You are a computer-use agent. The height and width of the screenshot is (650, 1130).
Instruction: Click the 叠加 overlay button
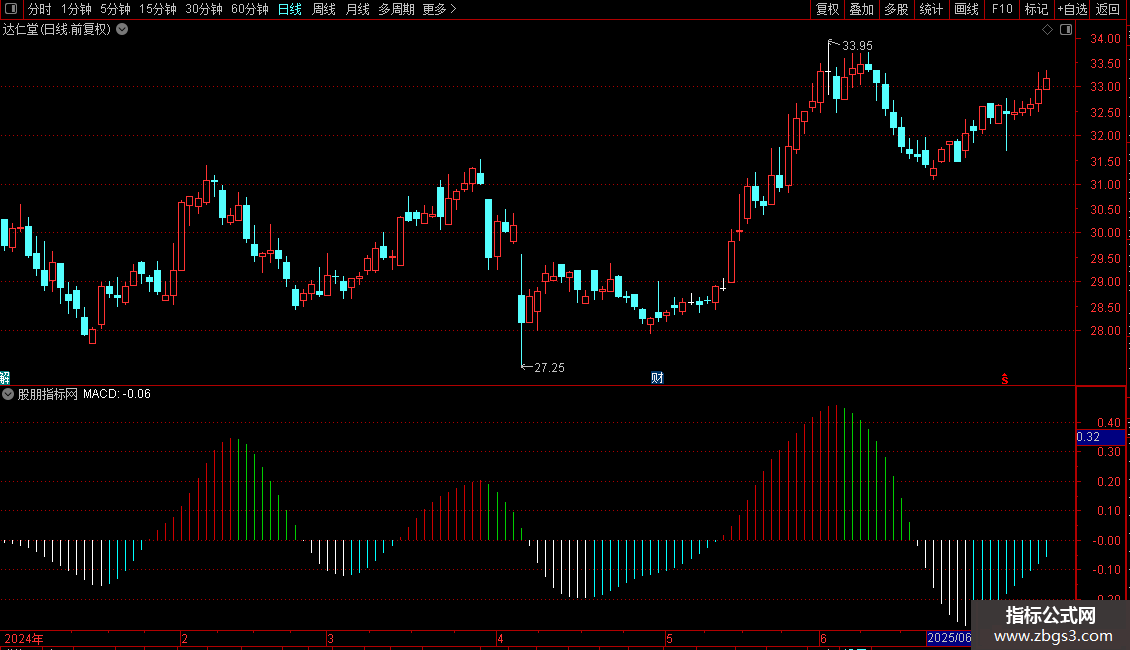861,9
